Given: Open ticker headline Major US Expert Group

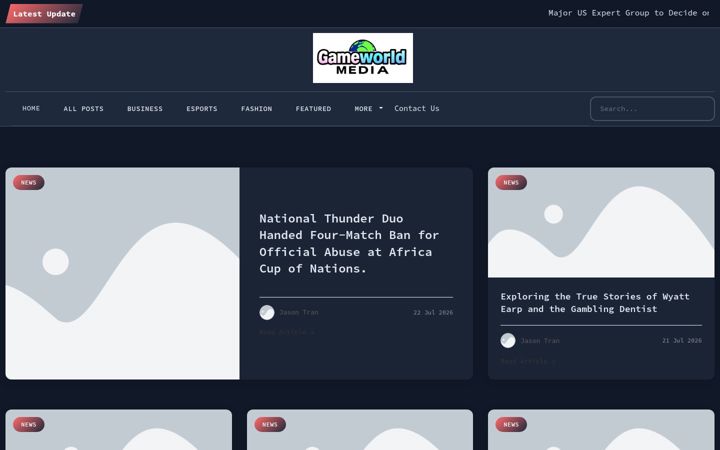Looking at the screenshot, I should (629, 13).
